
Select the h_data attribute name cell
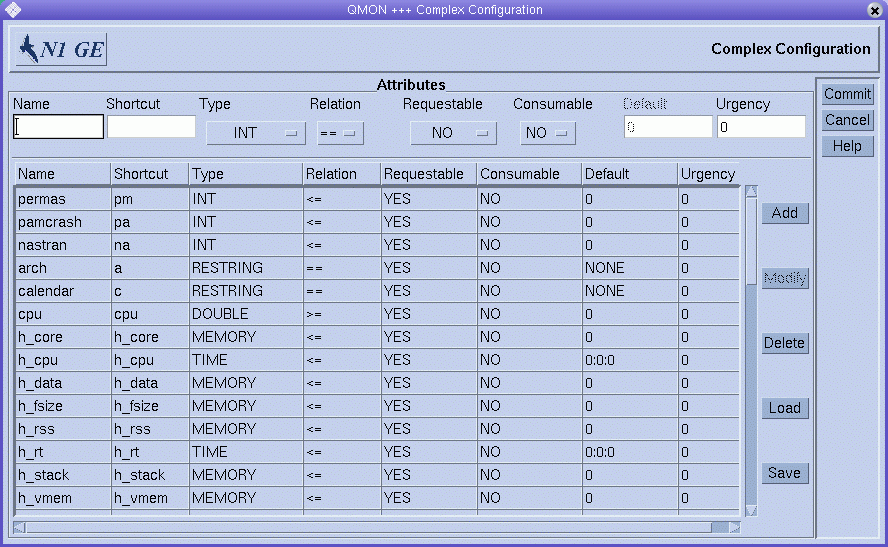(63, 383)
